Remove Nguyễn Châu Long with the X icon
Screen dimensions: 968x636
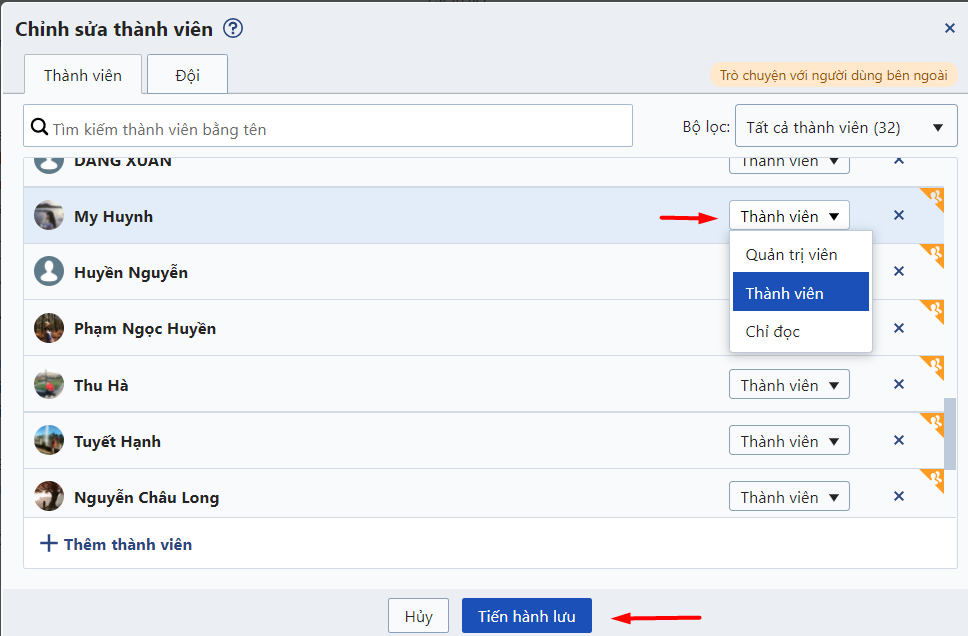(x=899, y=496)
